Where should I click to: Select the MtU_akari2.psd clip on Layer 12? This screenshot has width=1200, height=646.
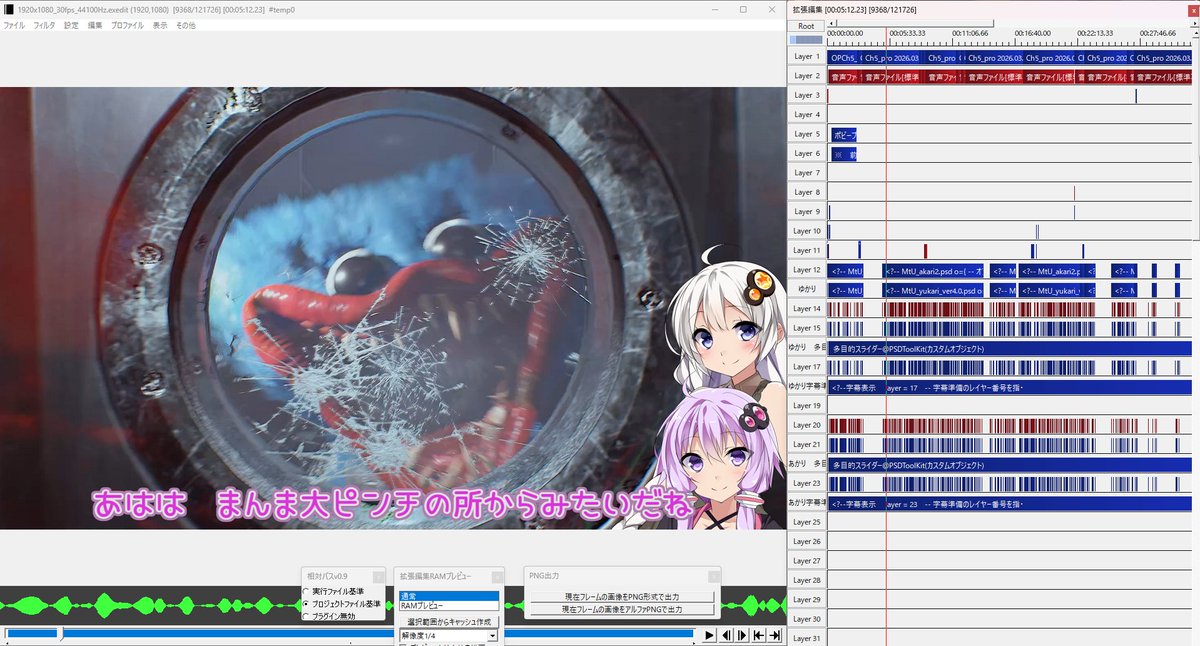pyautogui.click(x=933, y=270)
